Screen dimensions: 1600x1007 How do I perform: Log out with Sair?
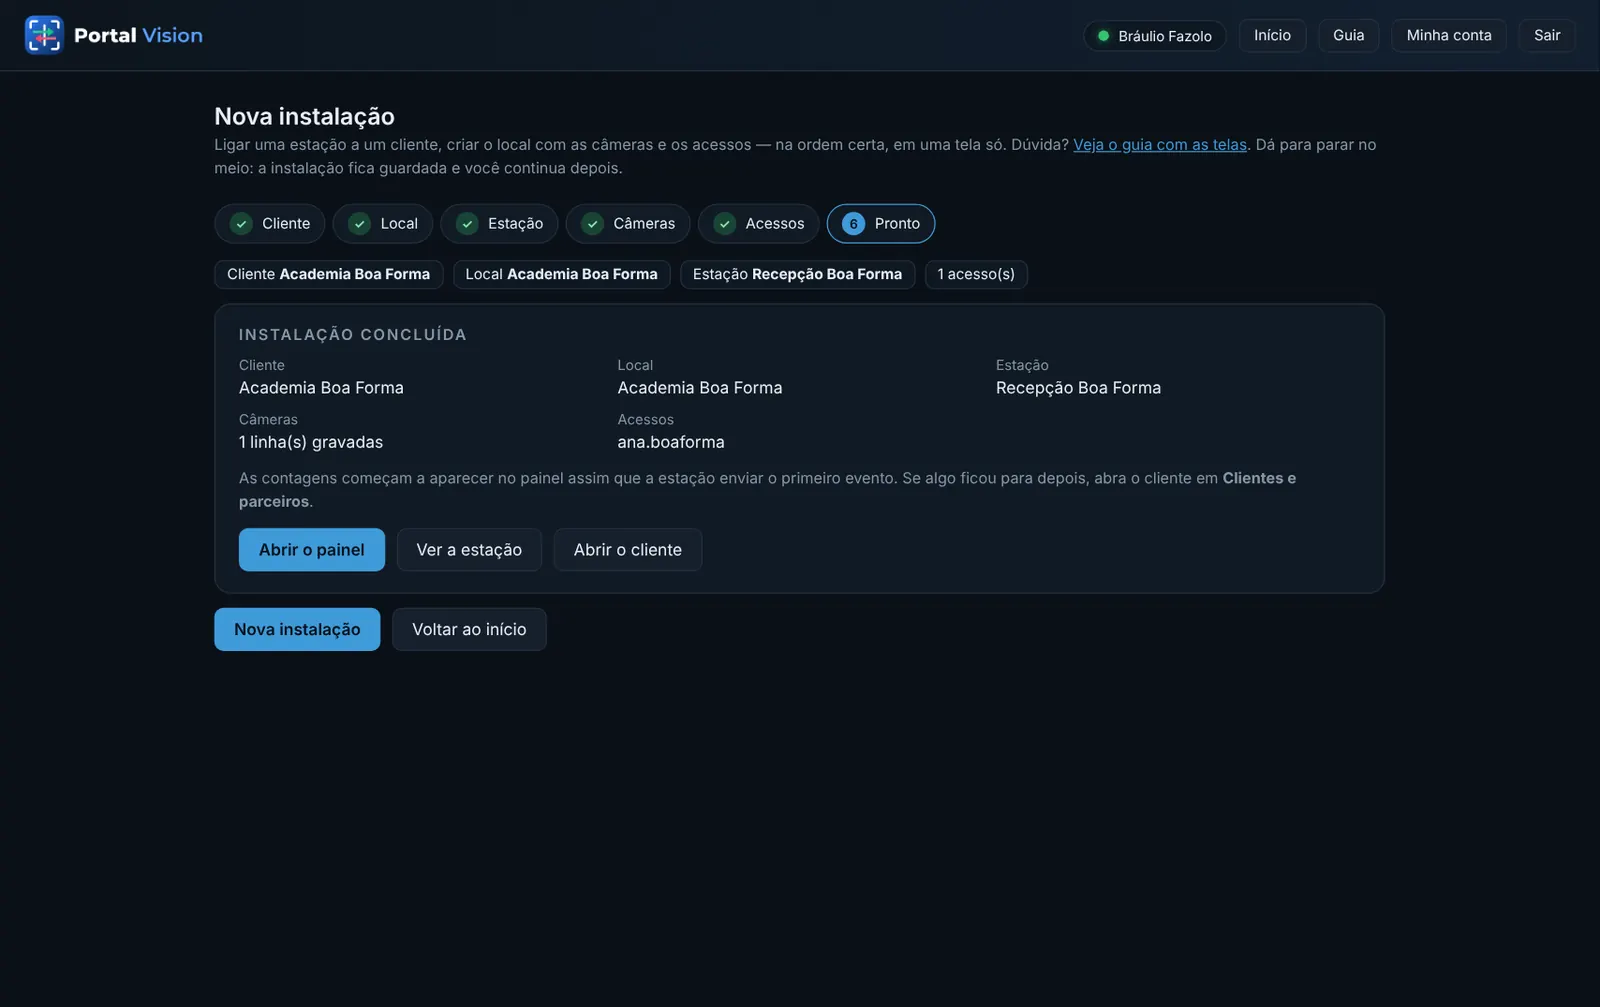[1547, 35]
